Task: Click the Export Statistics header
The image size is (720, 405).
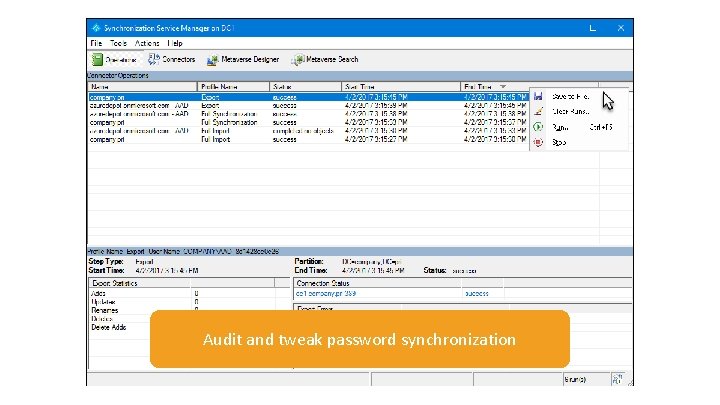Action: pyautogui.click(x=140, y=283)
